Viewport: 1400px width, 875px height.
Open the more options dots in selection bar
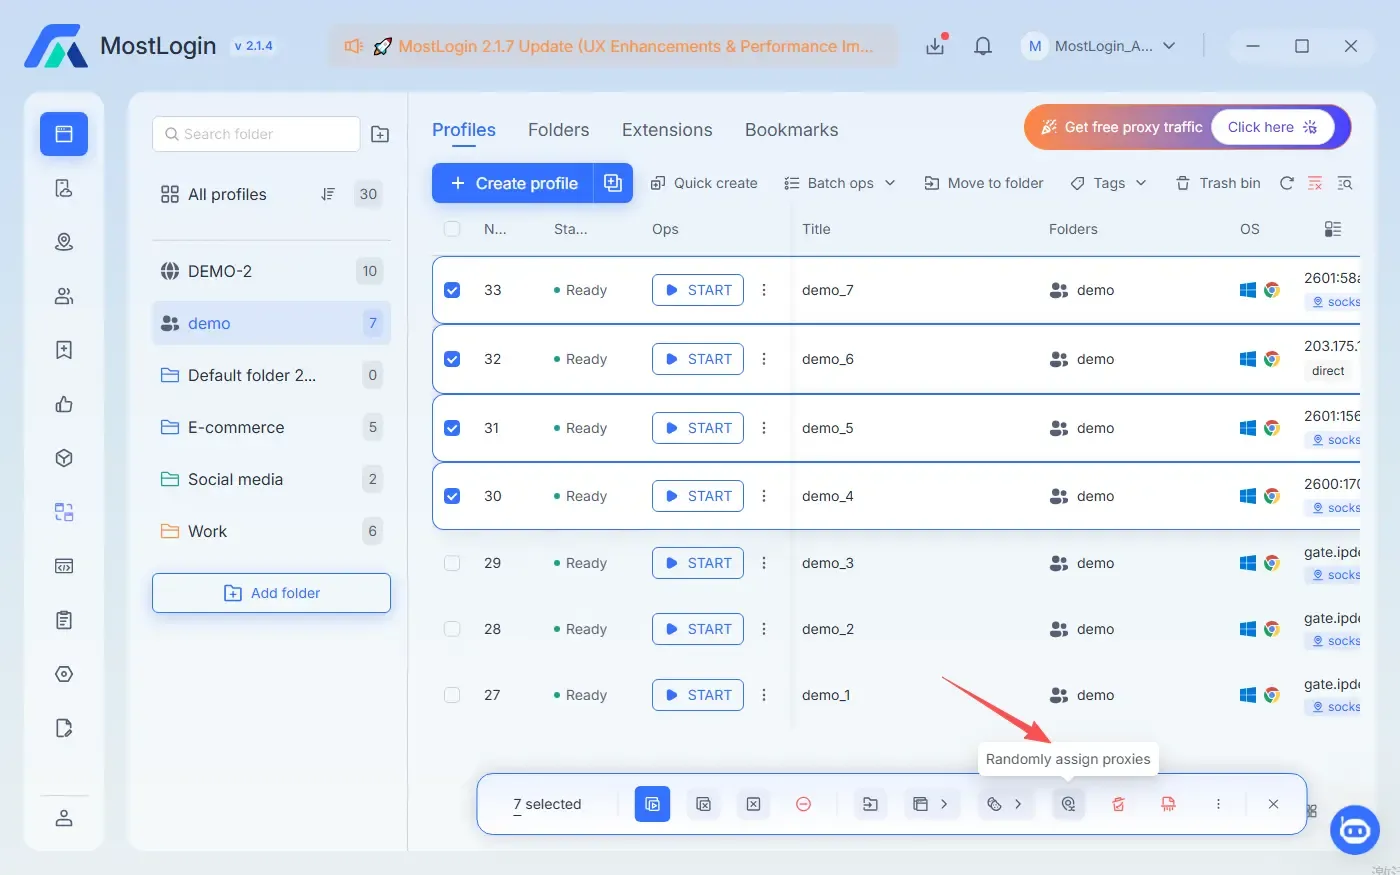[x=1218, y=804]
